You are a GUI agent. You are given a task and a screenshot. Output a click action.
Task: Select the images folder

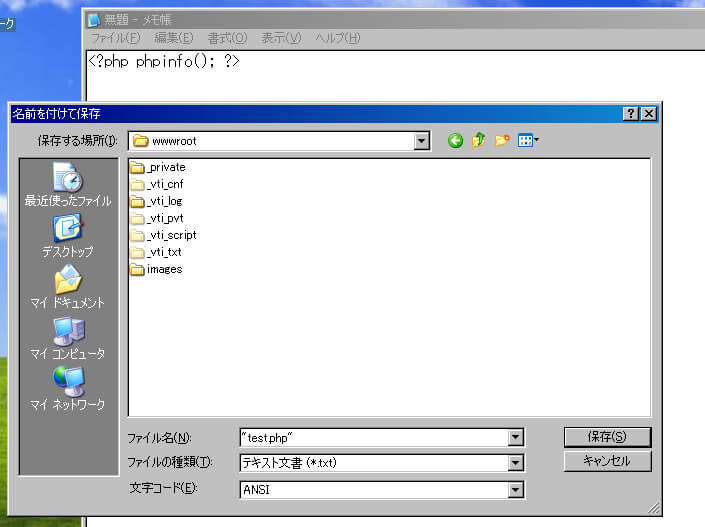[x=164, y=269]
